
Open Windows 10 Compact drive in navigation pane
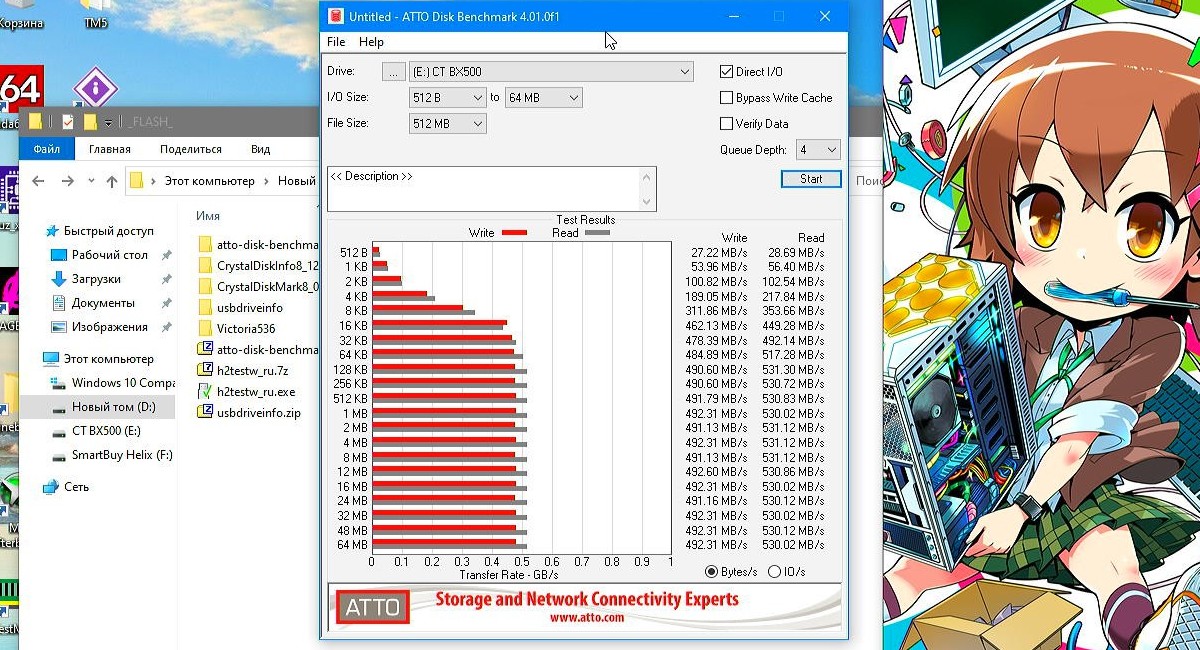point(123,383)
